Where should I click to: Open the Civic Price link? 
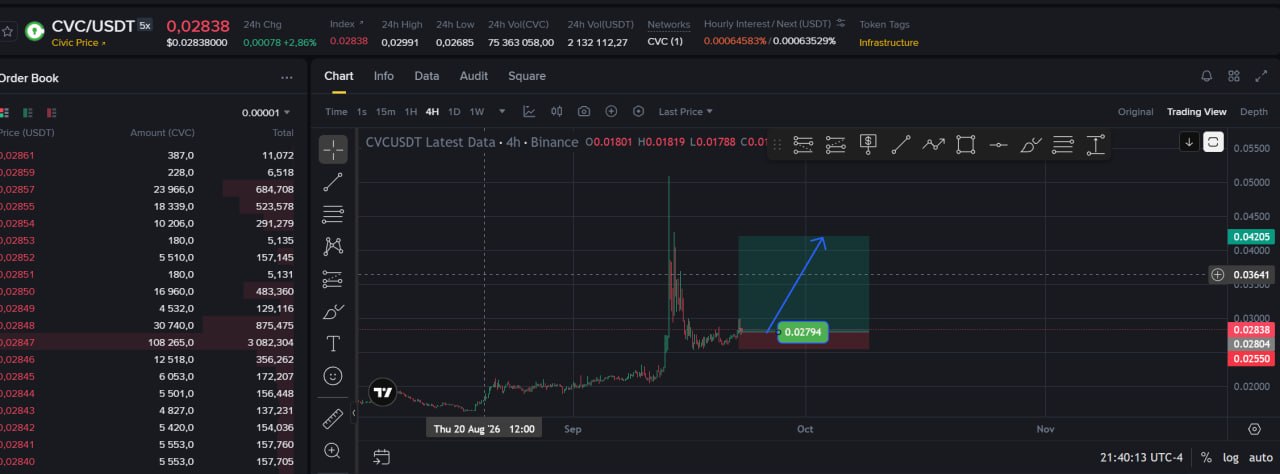[x=78, y=43]
